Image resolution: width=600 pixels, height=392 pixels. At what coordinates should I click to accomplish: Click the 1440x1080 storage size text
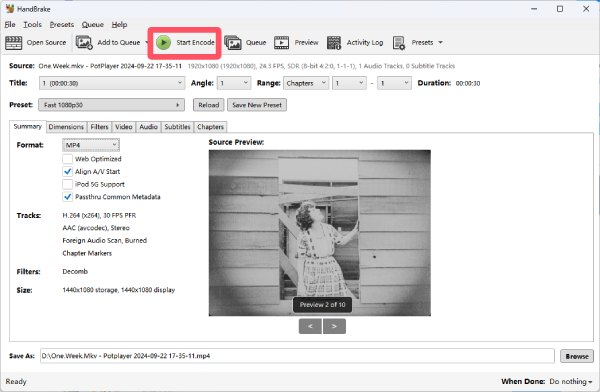(x=119, y=290)
